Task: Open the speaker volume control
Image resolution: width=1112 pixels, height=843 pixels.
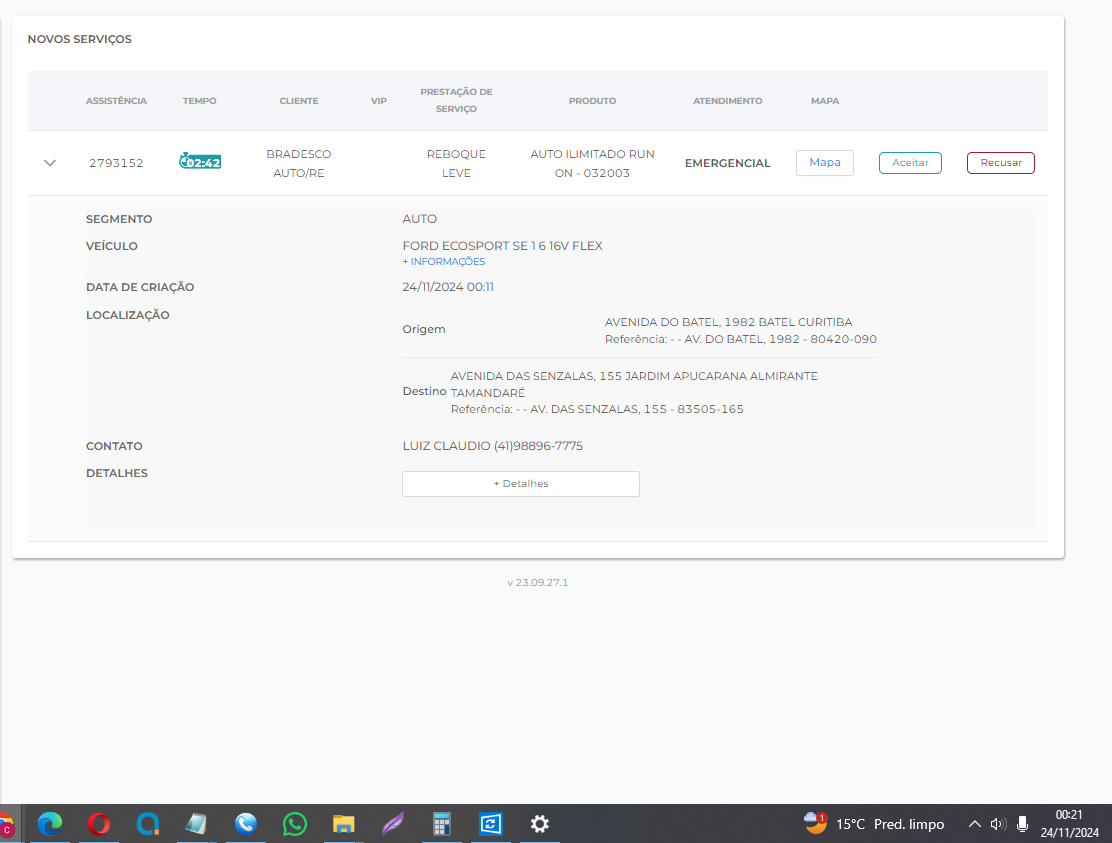Action: [x=997, y=824]
